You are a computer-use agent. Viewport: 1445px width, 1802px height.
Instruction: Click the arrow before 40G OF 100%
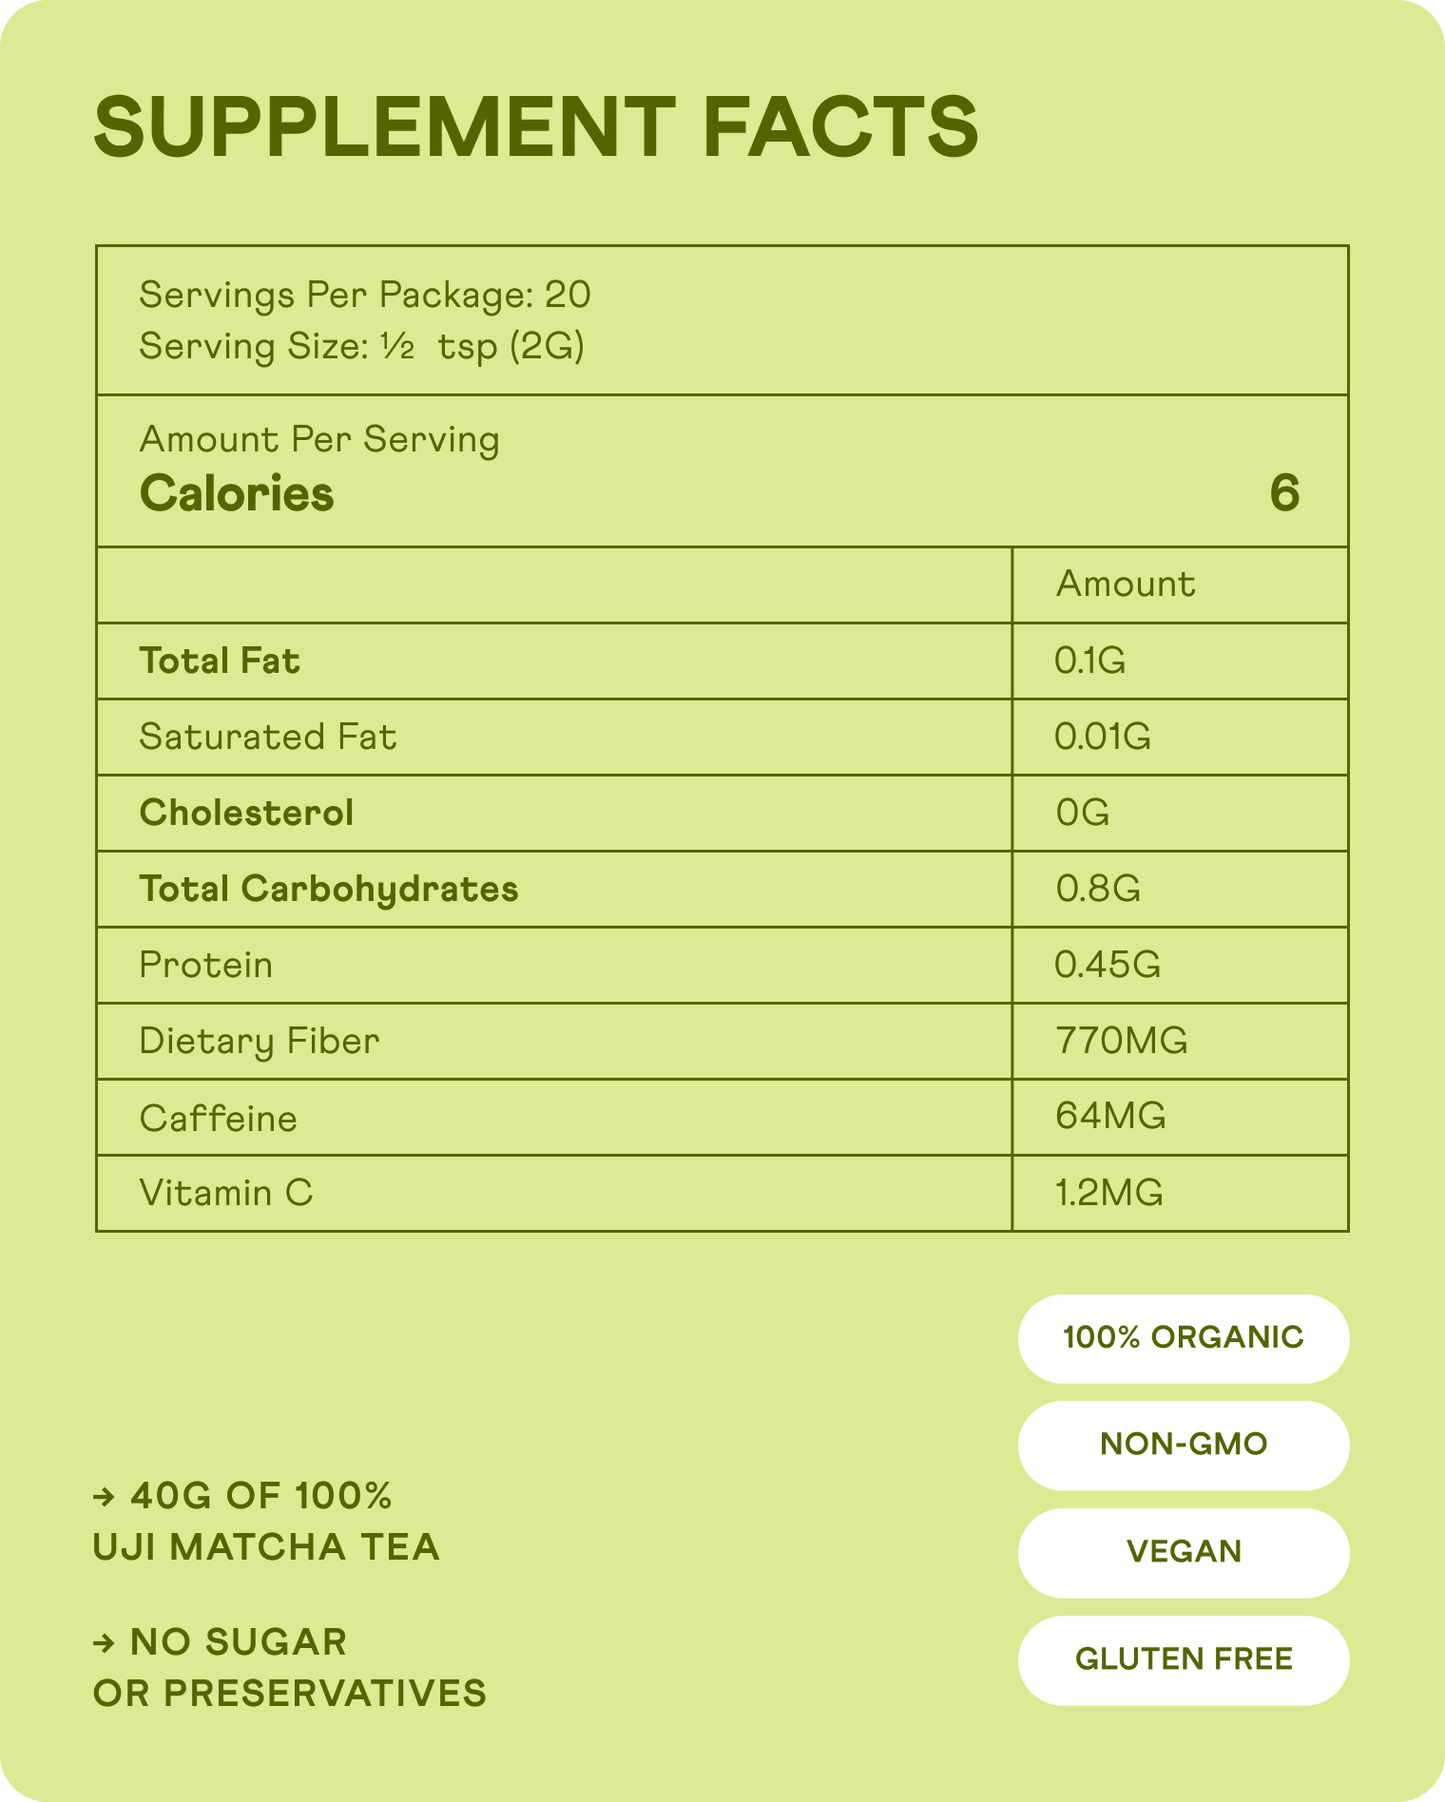pos(104,1497)
